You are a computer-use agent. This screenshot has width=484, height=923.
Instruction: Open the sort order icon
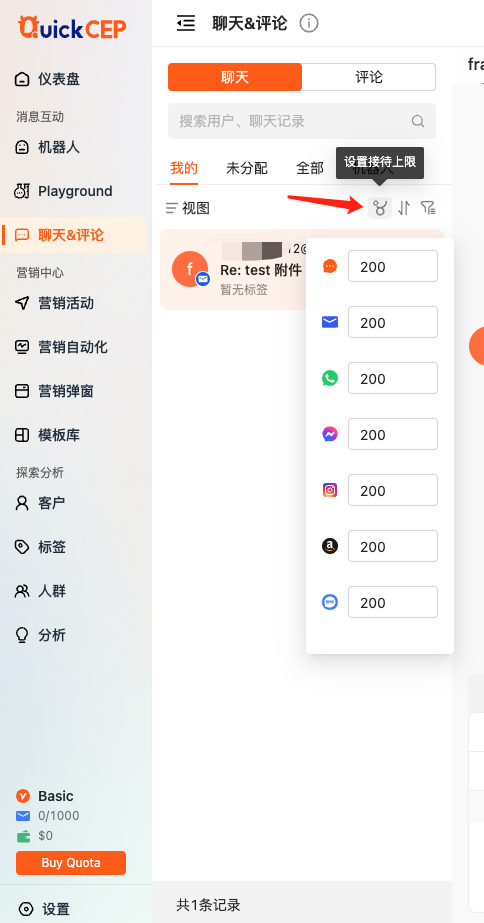point(404,208)
